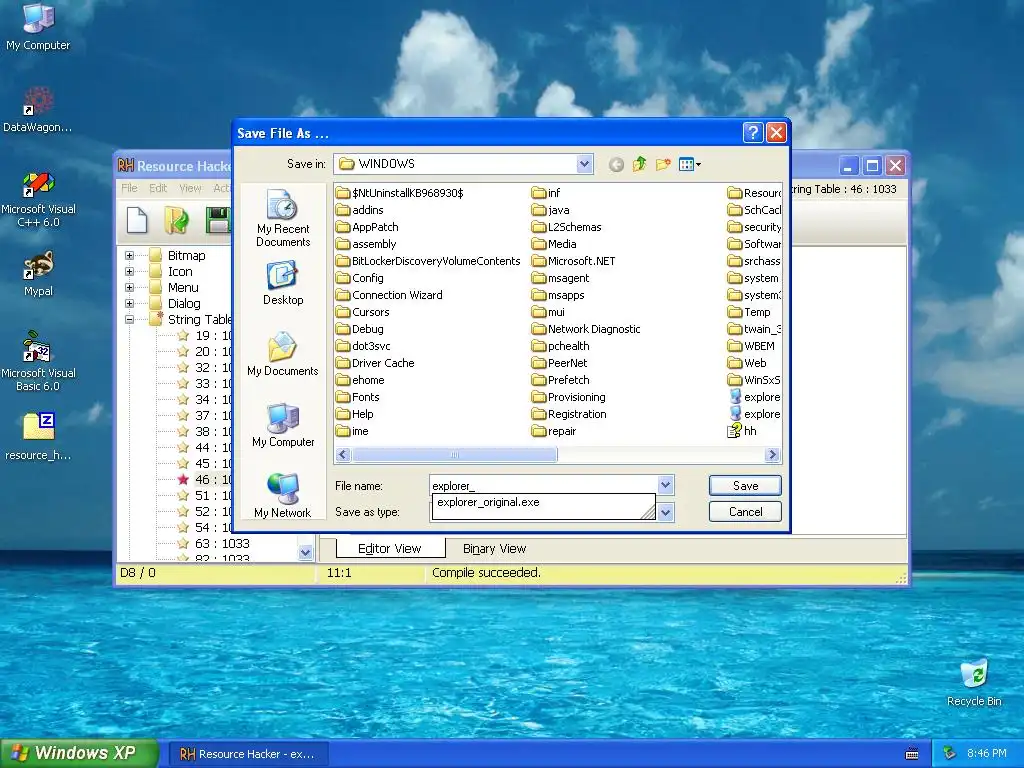Open Resource Hacker's View menu
This screenshot has width=1024, height=768.
tap(190, 188)
